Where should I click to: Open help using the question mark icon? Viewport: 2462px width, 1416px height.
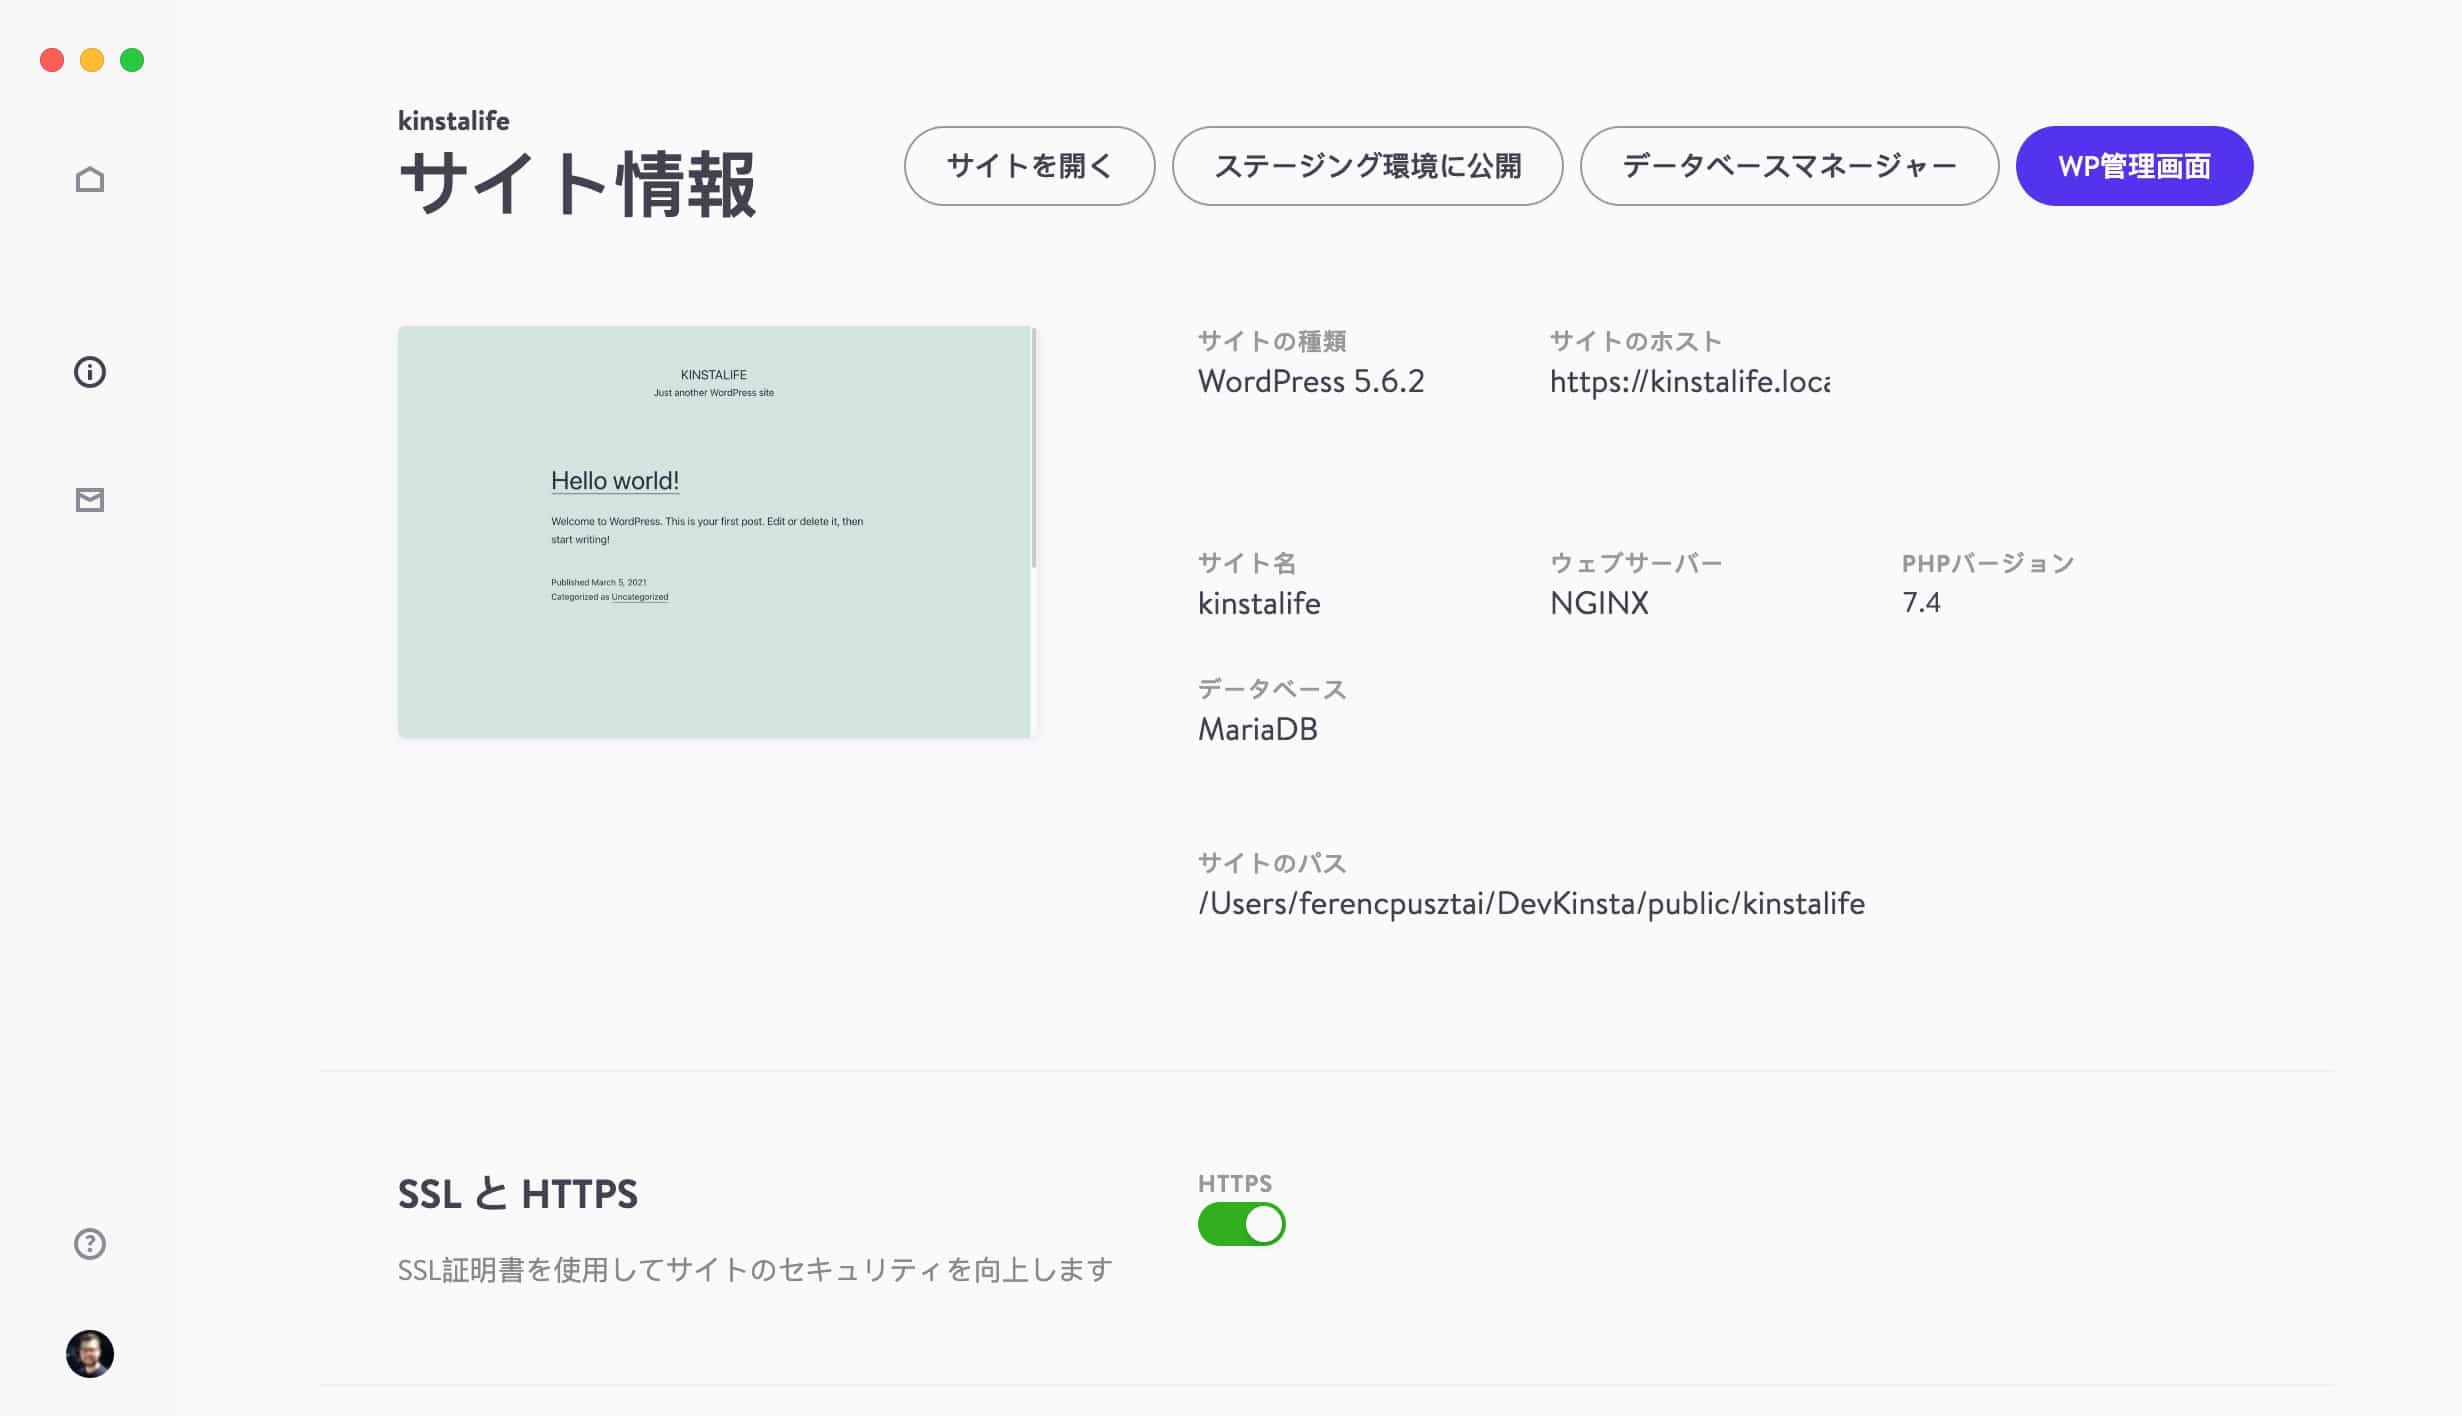(89, 1244)
